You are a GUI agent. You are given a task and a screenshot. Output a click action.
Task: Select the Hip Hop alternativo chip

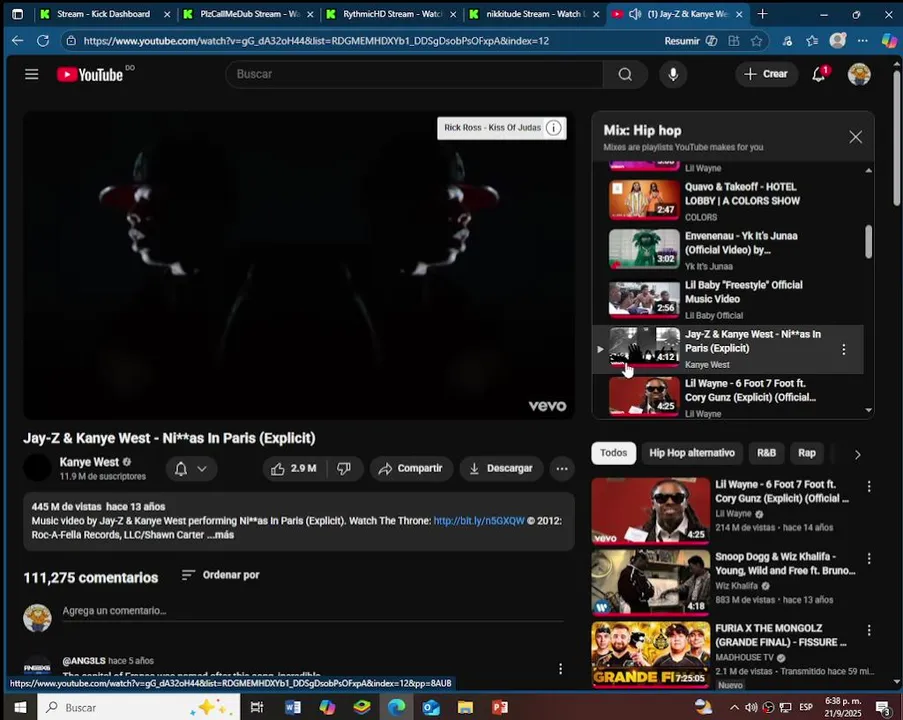click(692, 453)
